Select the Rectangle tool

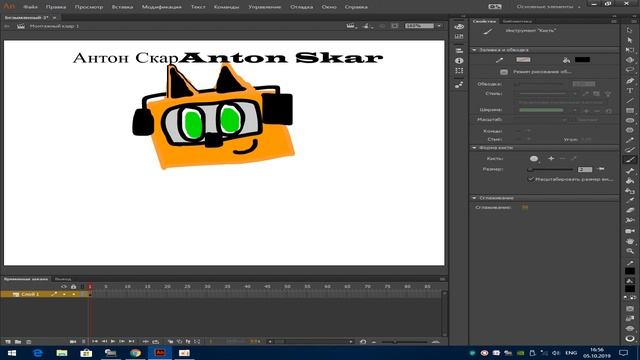click(629, 110)
